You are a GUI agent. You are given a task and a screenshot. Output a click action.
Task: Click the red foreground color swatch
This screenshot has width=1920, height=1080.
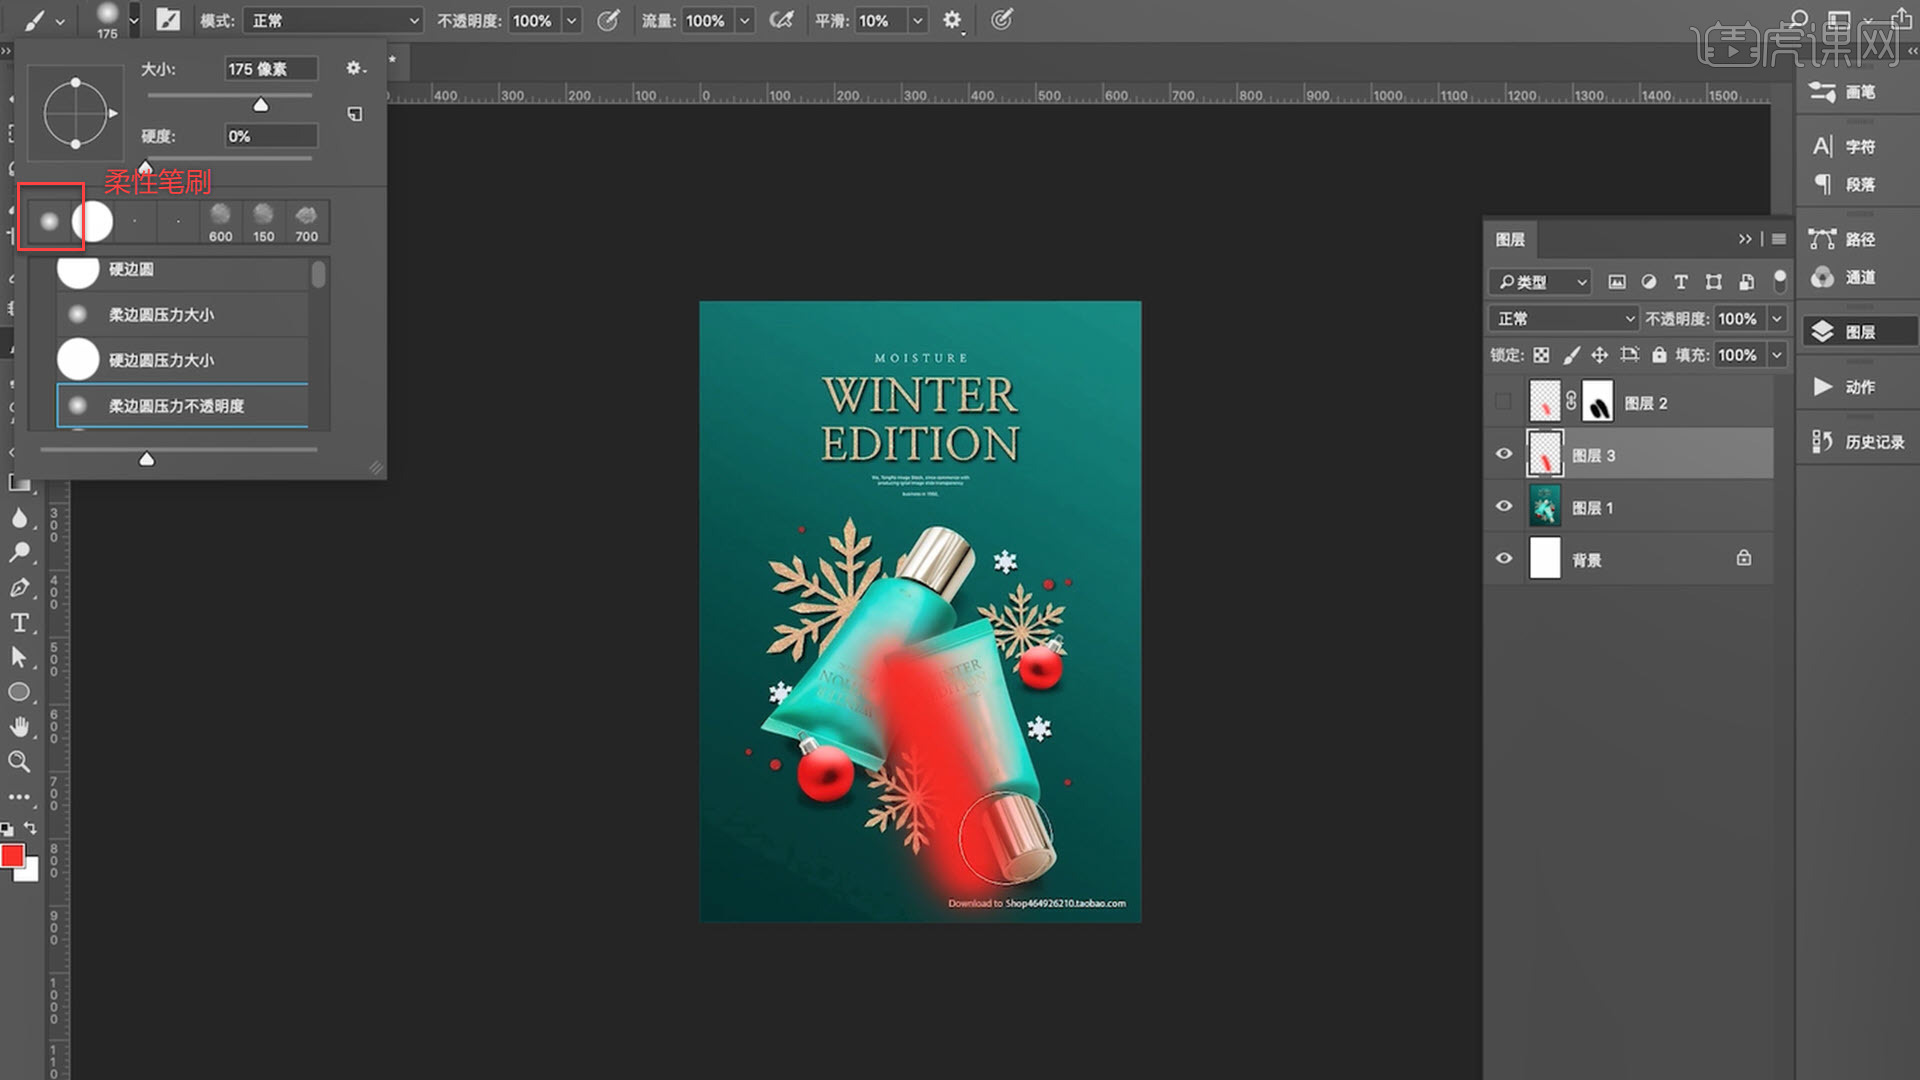[x=12, y=855]
